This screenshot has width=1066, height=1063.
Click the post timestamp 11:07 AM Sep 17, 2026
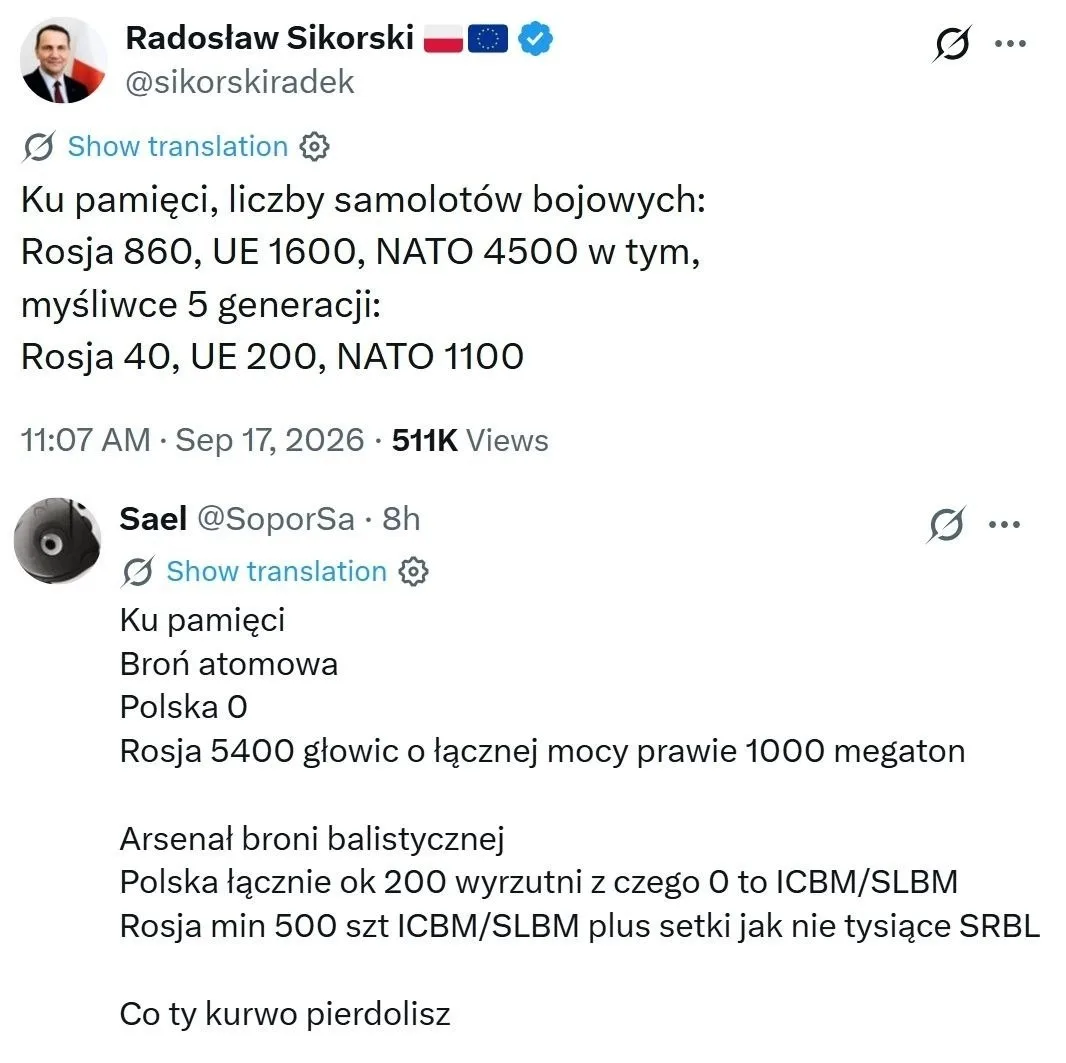(192, 440)
